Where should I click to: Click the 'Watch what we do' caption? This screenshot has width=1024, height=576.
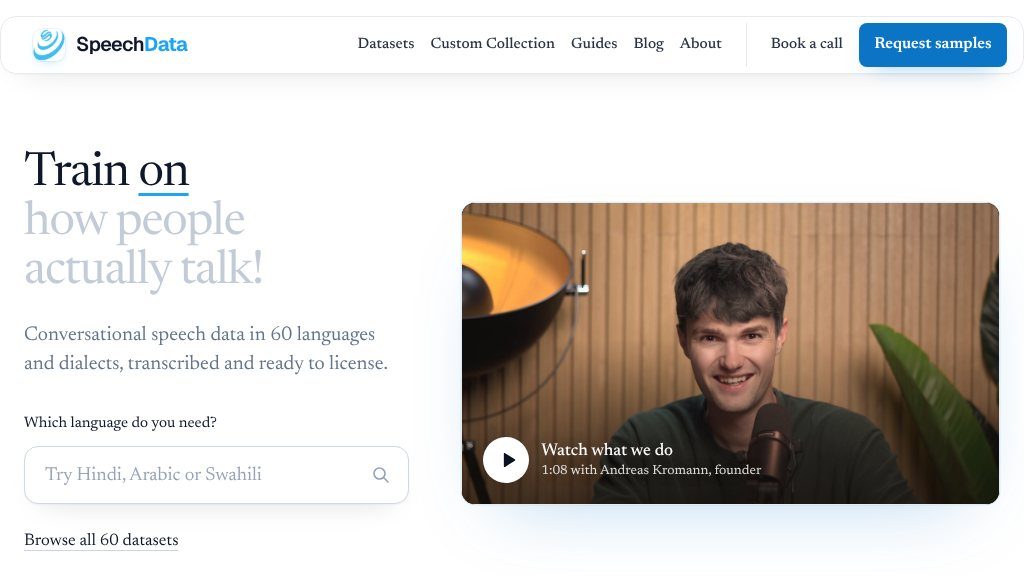point(607,449)
